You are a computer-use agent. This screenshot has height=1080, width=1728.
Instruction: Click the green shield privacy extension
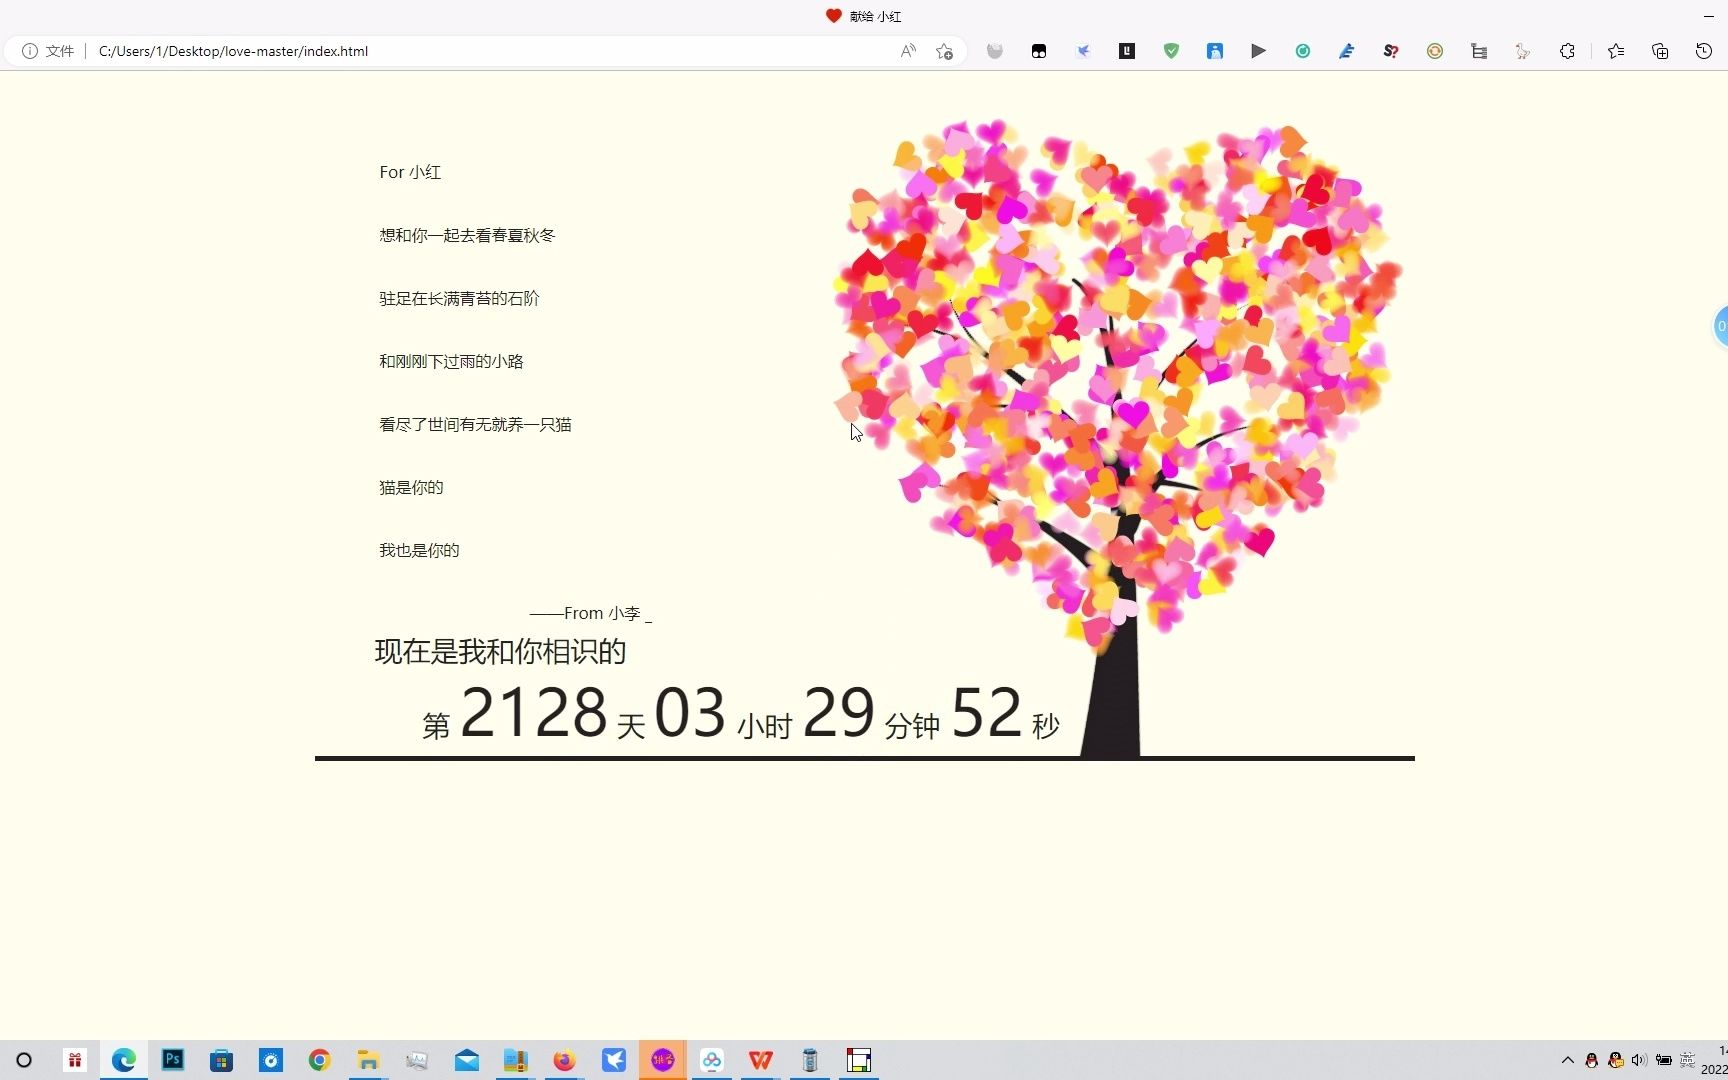[1171, 51]
